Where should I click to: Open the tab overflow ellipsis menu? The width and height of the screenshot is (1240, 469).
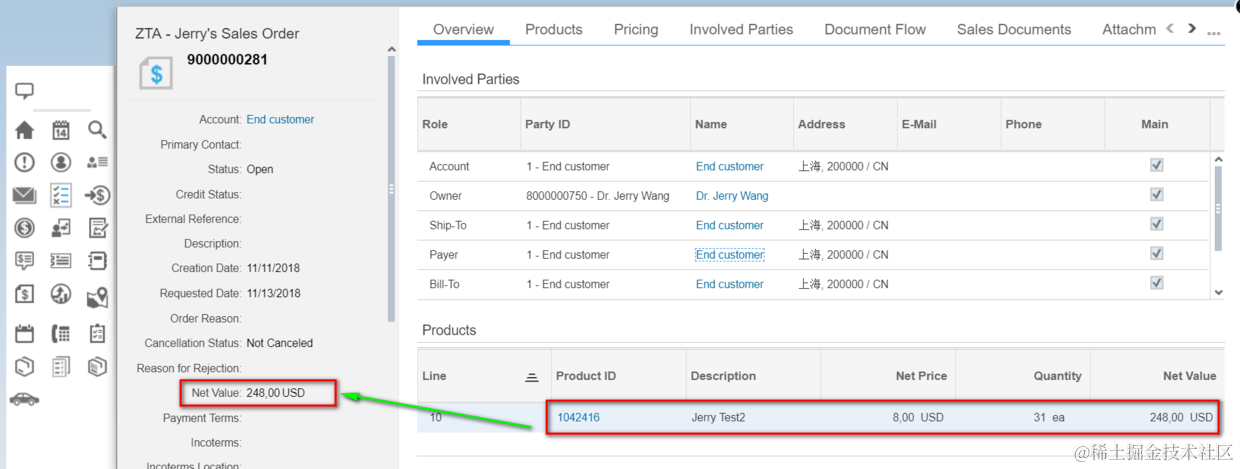[1215, 33]
